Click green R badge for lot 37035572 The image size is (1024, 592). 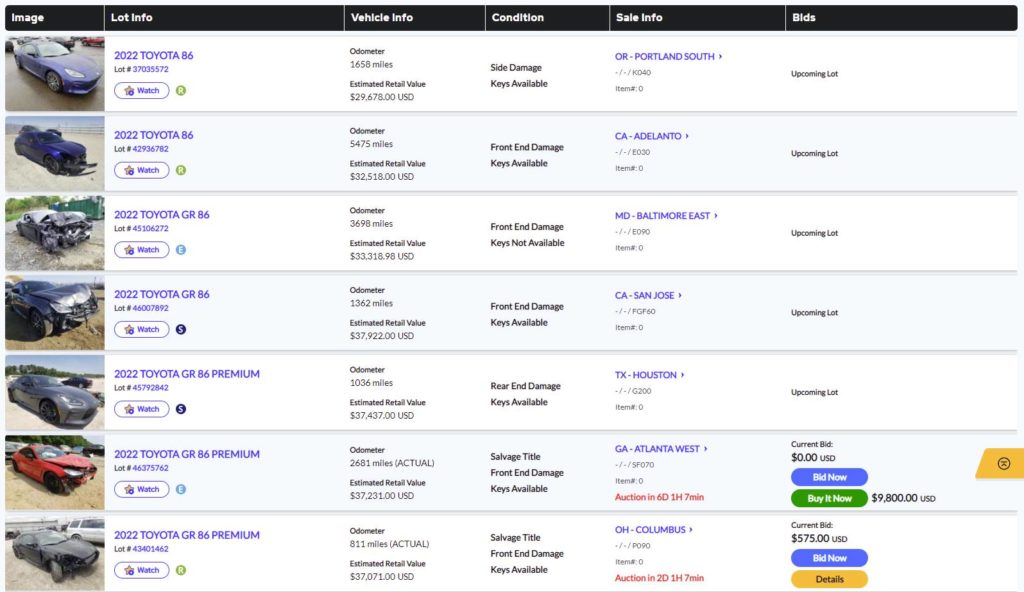[x=181, y=90]
